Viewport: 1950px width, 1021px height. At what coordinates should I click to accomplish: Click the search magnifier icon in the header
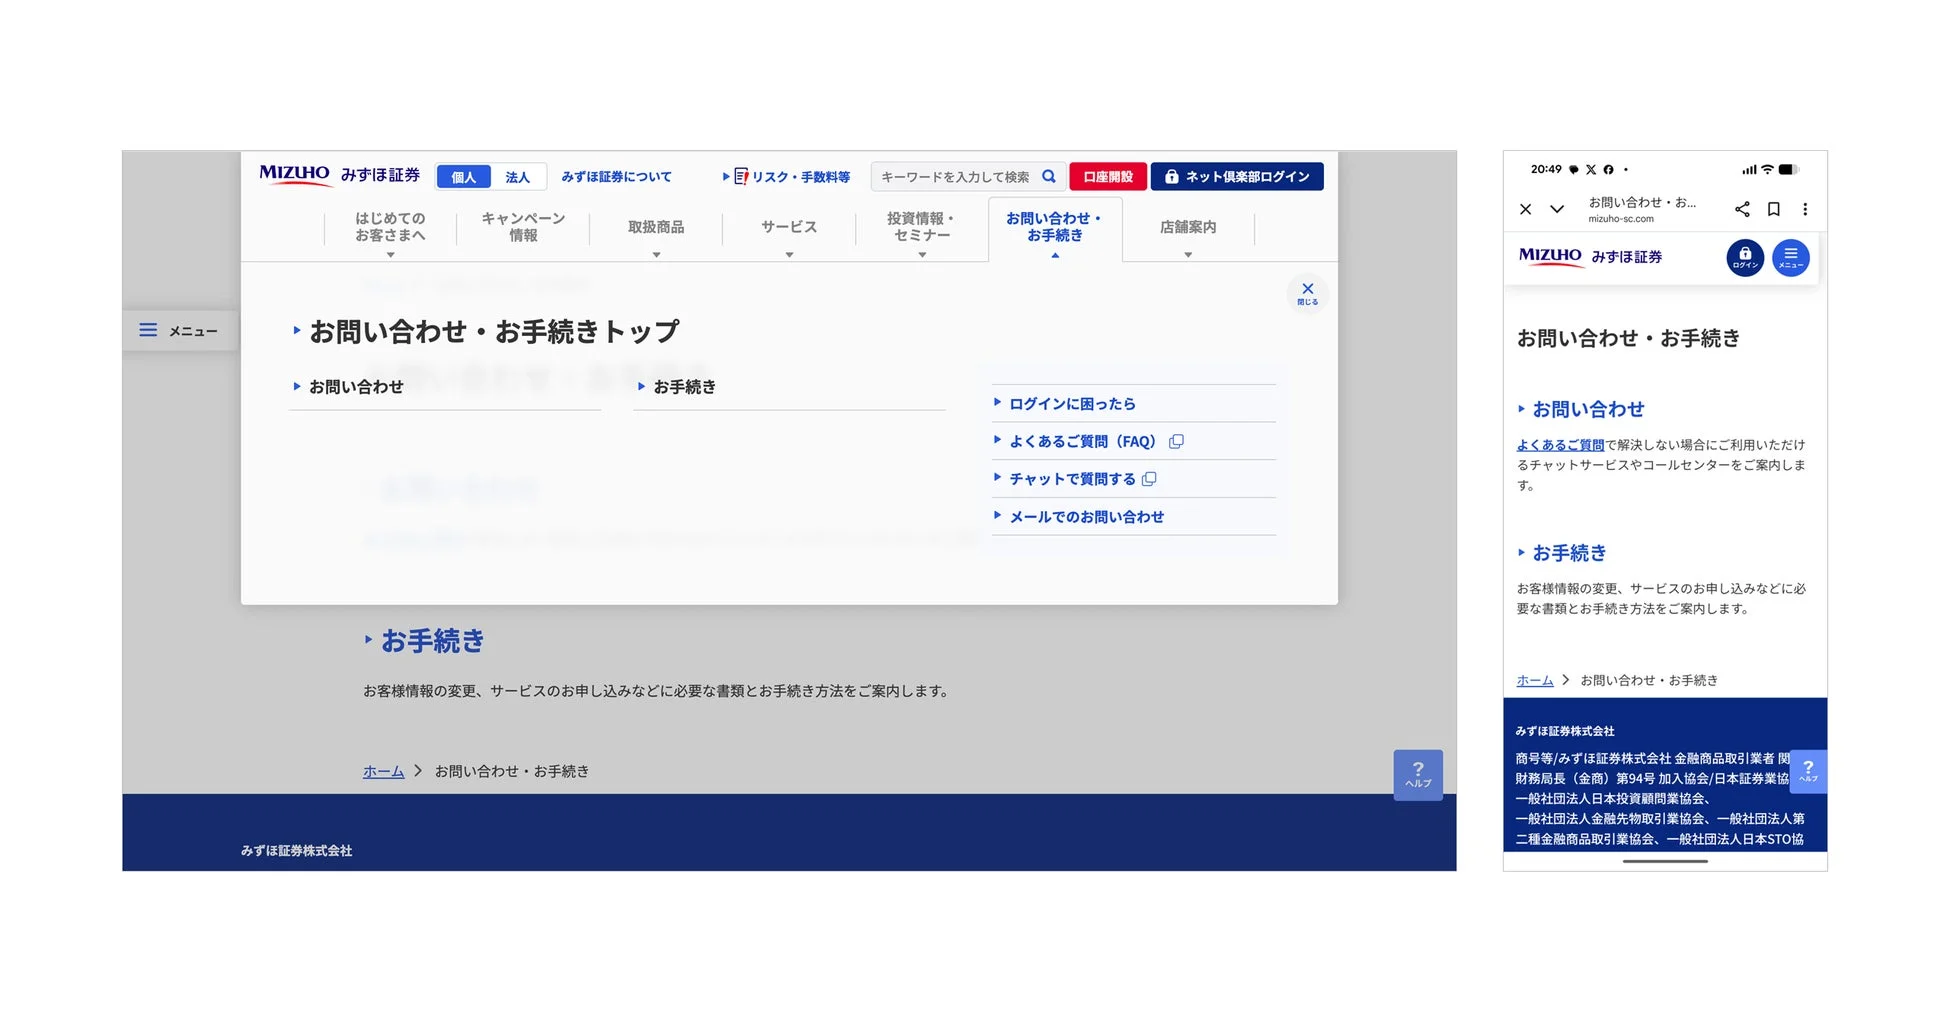coord(1048,176)
